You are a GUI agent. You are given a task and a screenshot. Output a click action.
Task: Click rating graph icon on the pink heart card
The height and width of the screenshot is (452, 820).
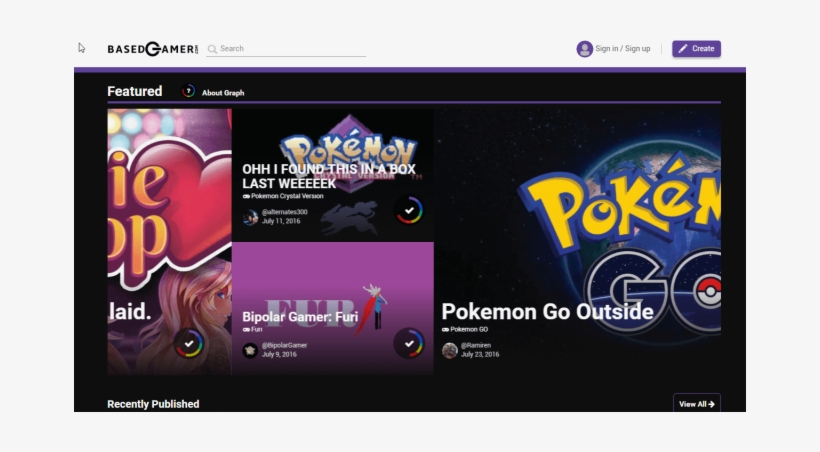tap(189, 344)
